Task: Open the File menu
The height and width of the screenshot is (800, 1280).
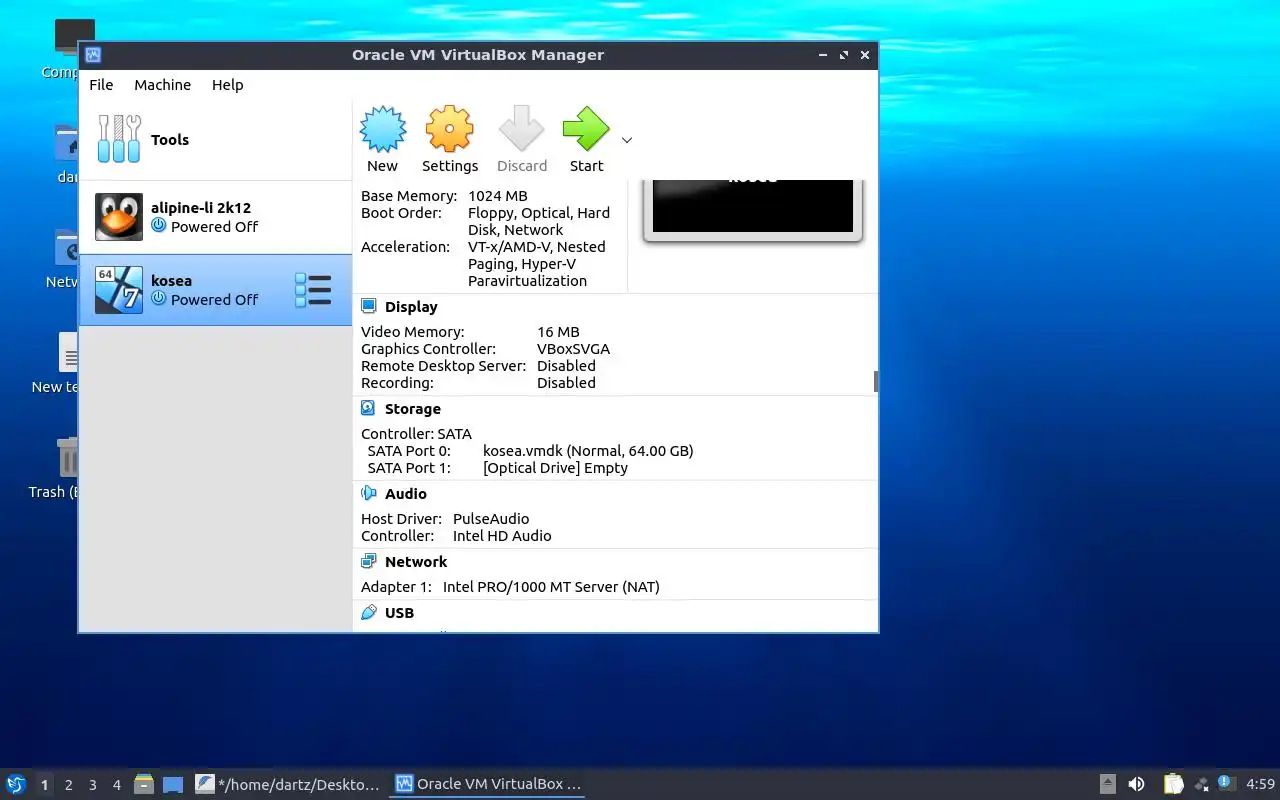Action: coord(101,85)
